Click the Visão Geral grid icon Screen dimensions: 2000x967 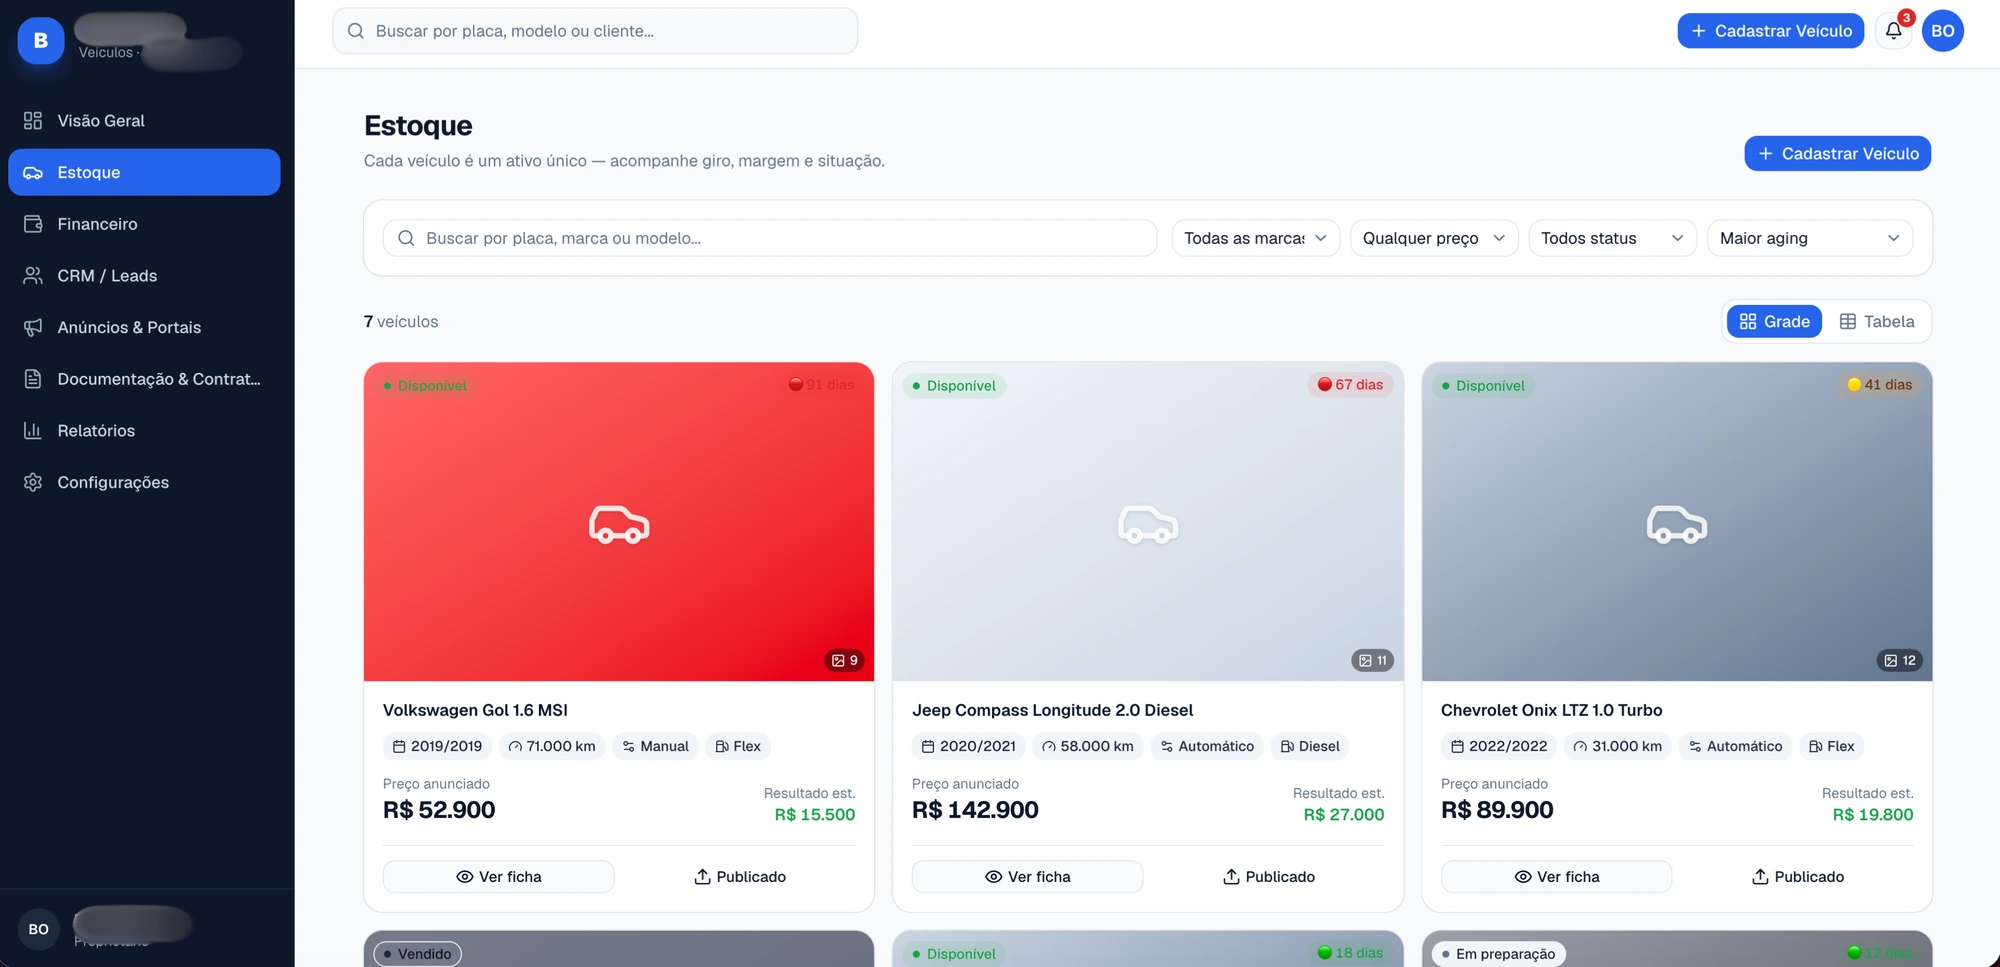pos(33,121)
